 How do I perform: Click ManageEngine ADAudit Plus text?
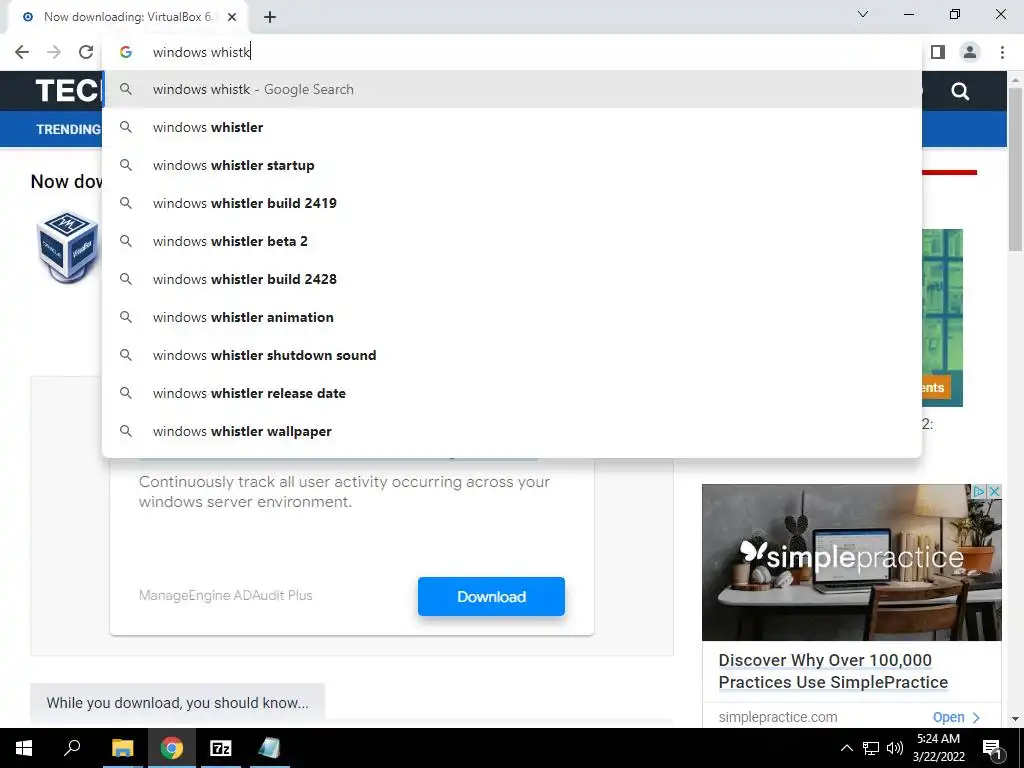click(225, 596)
